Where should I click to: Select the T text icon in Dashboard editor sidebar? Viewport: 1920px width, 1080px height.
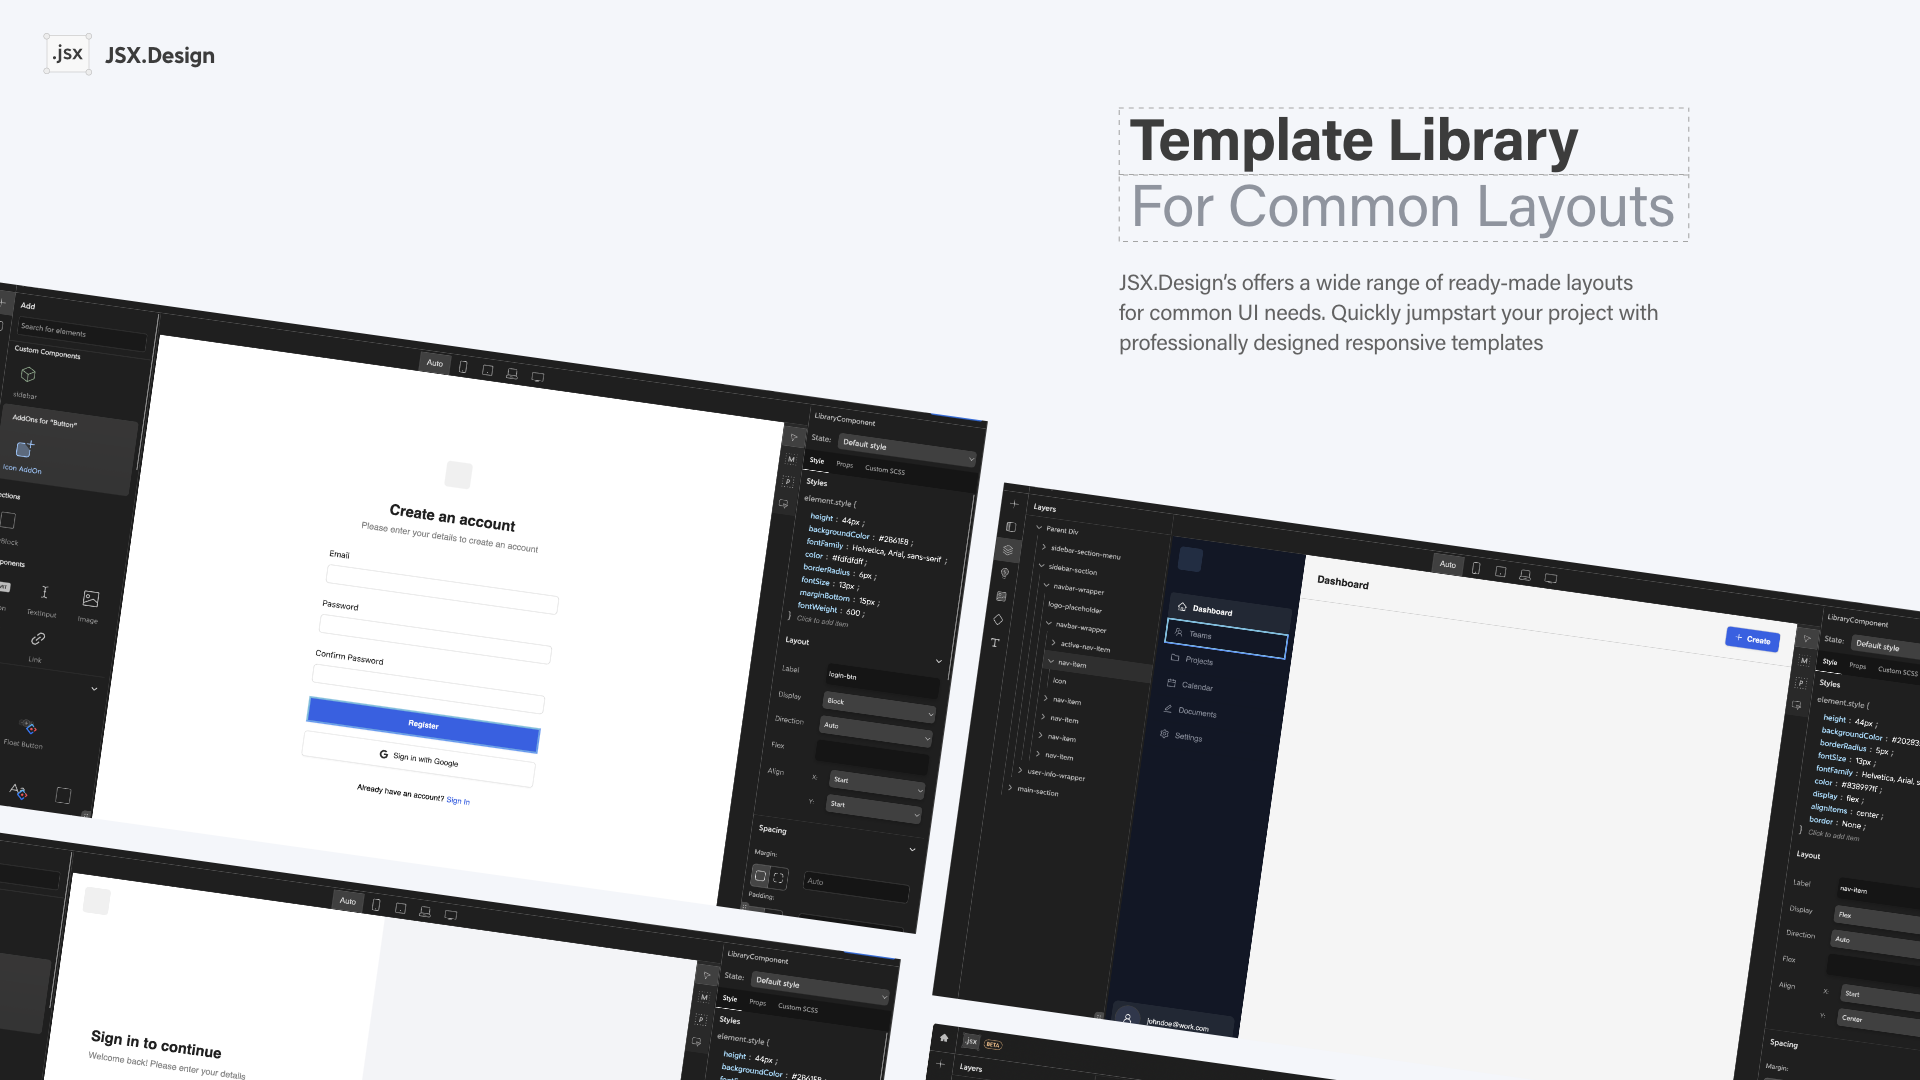tap(995, 643)
